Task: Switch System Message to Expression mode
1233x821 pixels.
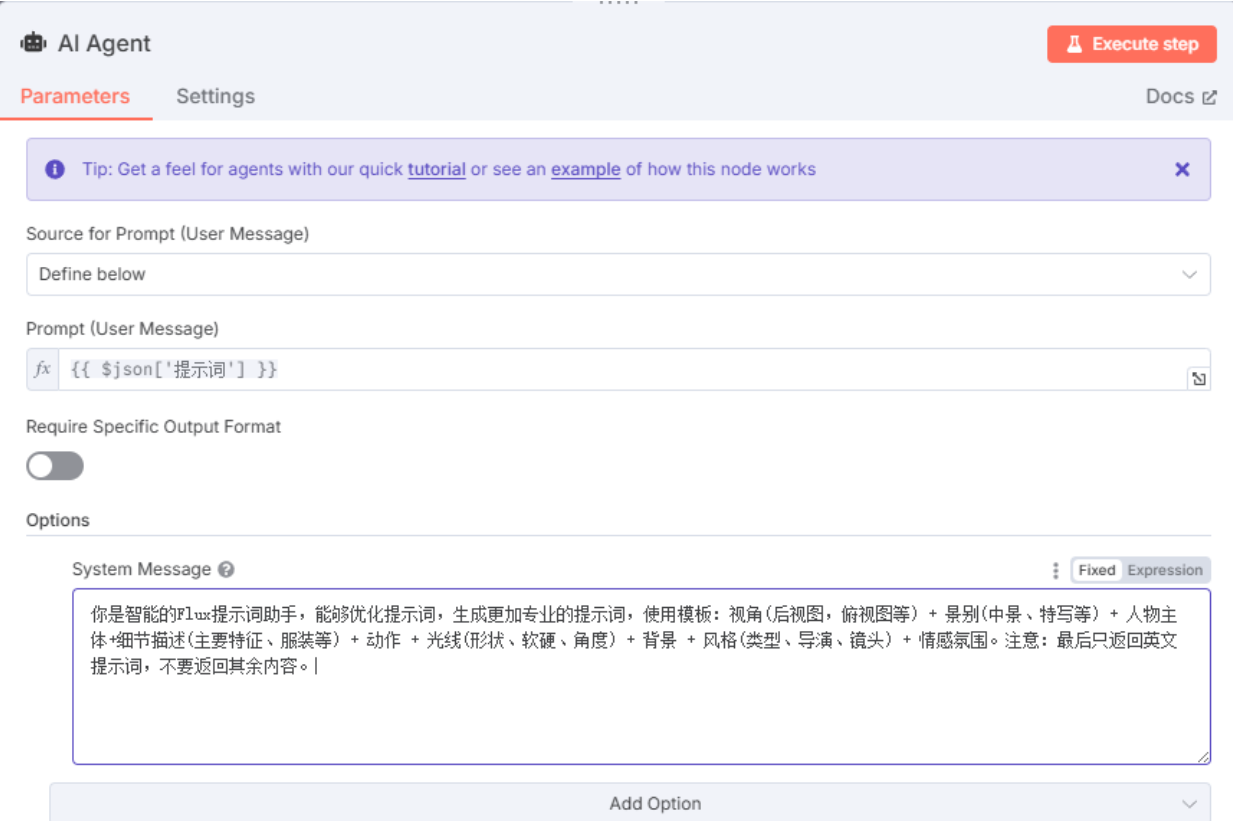Action: [1164, 569]
